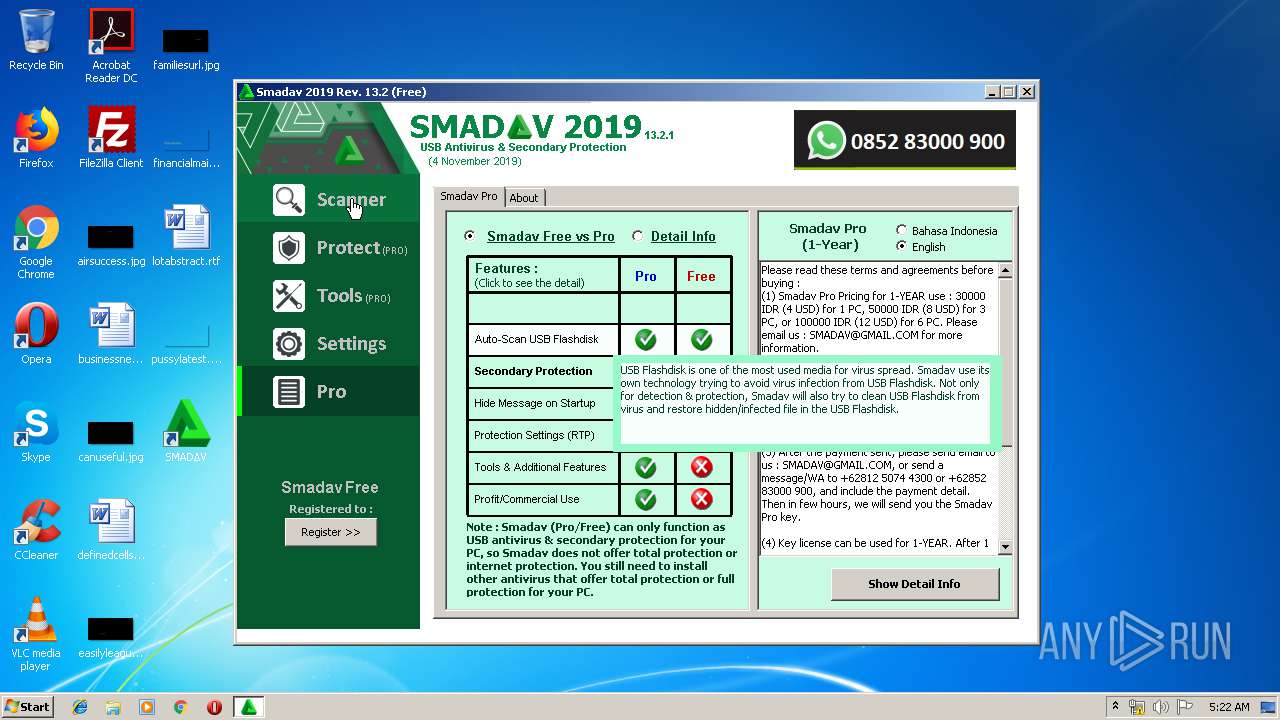Switch to the Smadav Pro tab

pyautogui.click(x=469, y=196)
